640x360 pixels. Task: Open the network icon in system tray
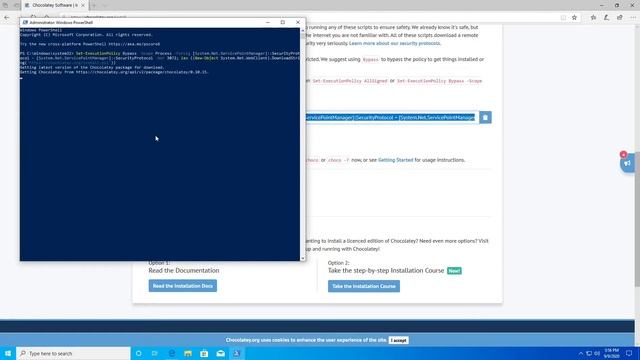(589, 353)
